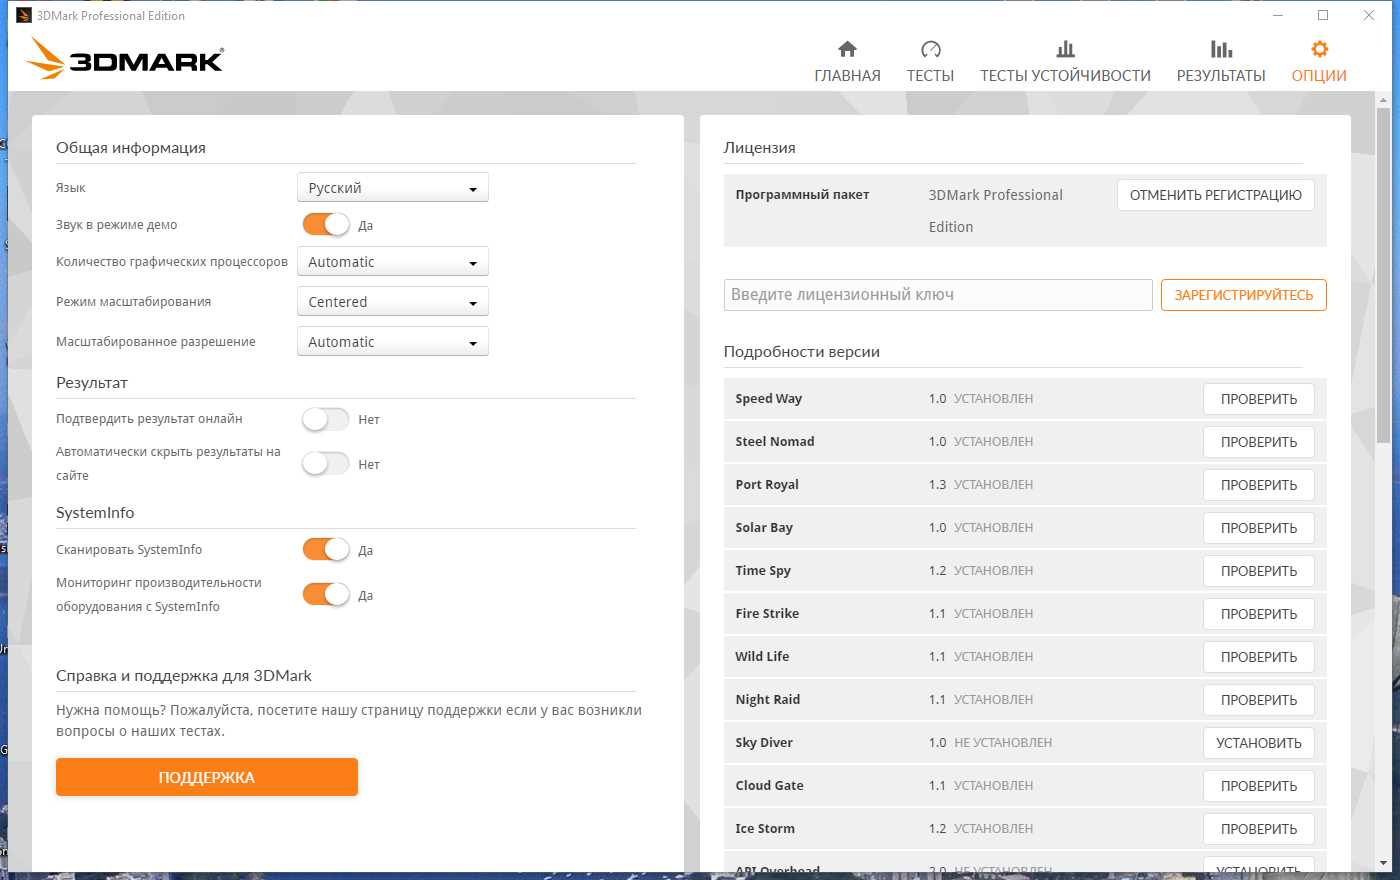Viewport: 1400px width, 880px height.
Task: Expand Количество графических процессоров dropdown
Action: coord(393,262)
